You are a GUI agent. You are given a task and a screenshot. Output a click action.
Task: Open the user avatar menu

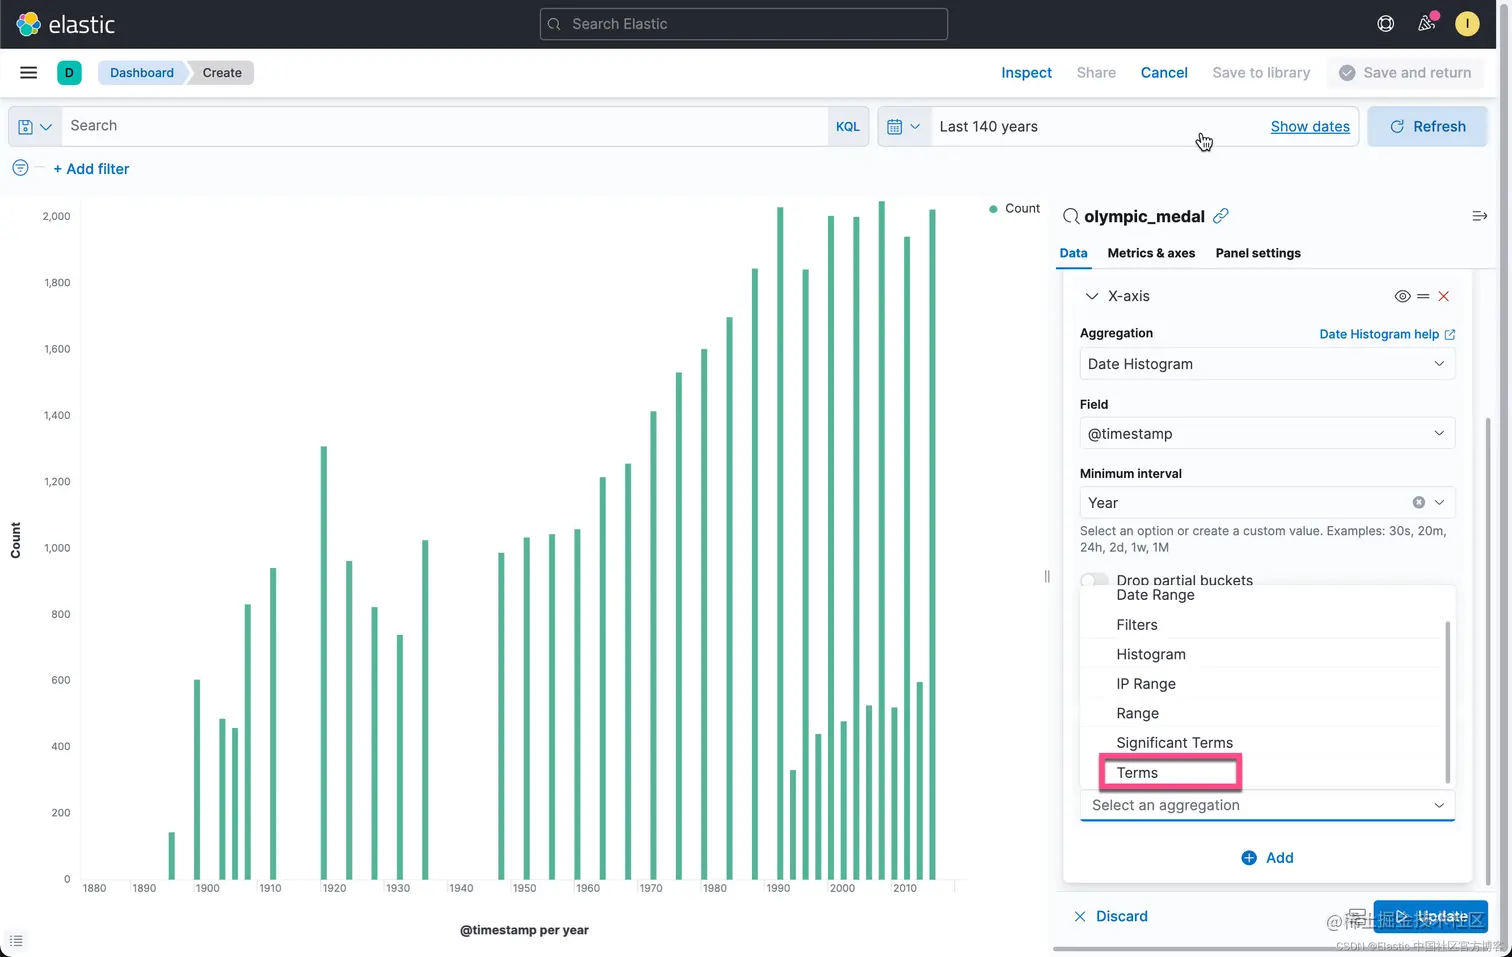pyautogui.click(x=1467, y=23)
